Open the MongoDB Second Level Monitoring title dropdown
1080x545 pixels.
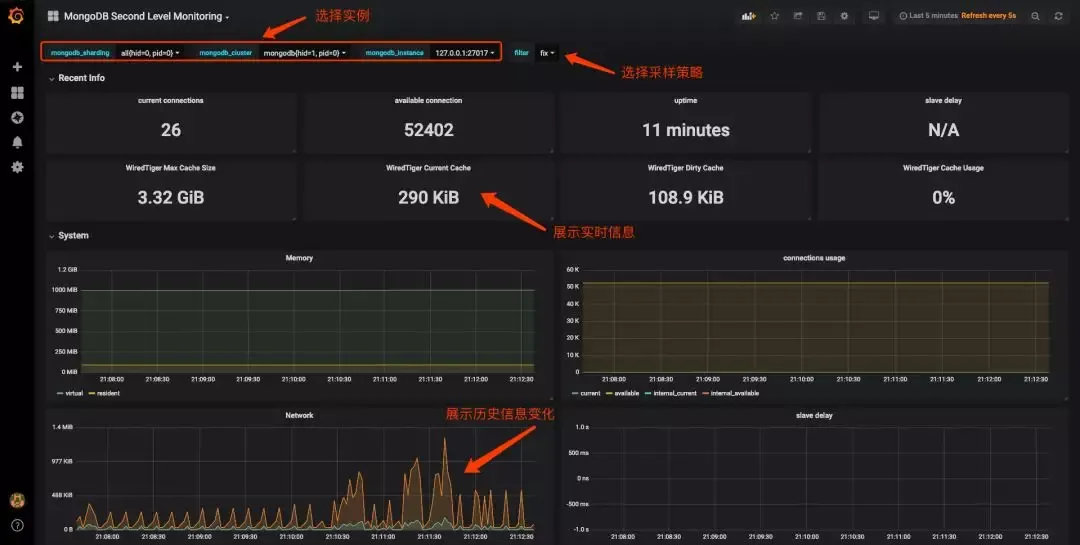pyautogui.click(x=147, y=16)
